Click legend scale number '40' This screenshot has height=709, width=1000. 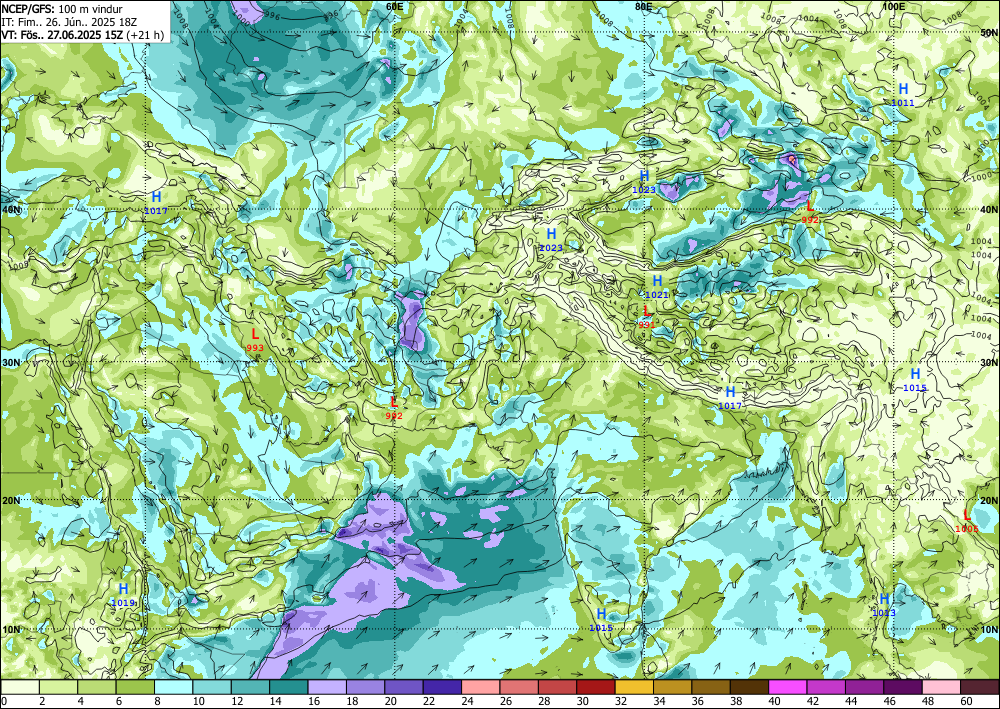point(774,702)
